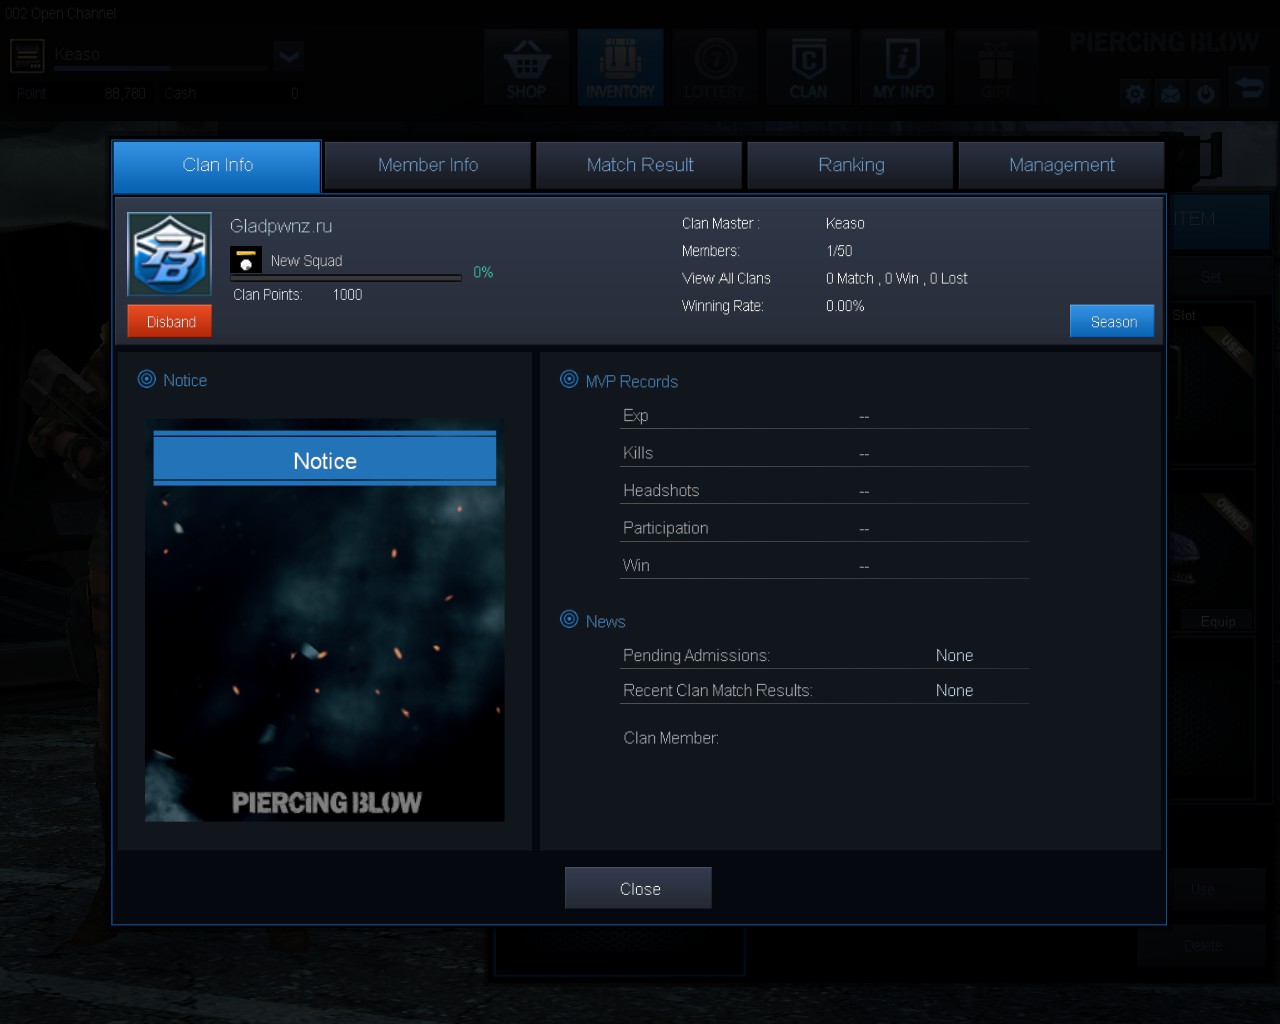The height and width of the screenshot is (1024, 1280).
Task: Click the power exit icon
Action: 1206,94
